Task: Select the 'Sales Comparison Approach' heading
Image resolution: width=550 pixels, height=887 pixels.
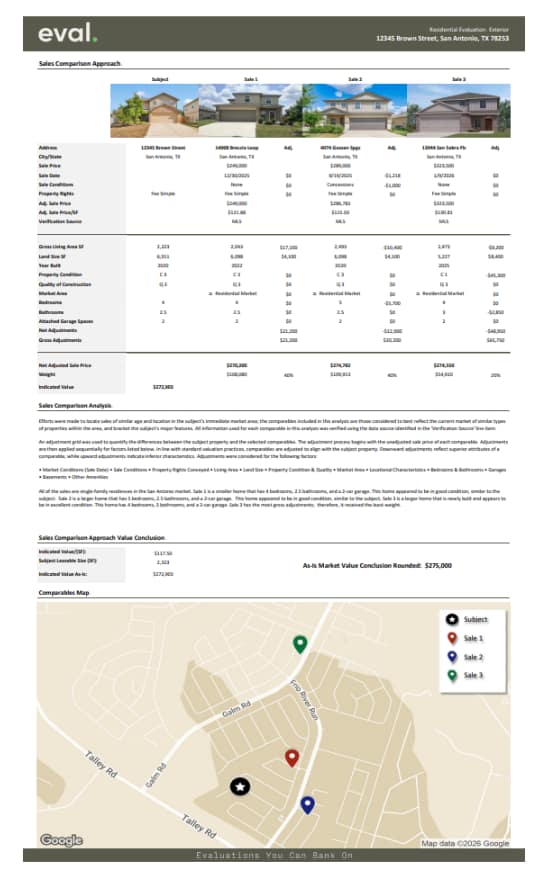Action: click(80, 63)
